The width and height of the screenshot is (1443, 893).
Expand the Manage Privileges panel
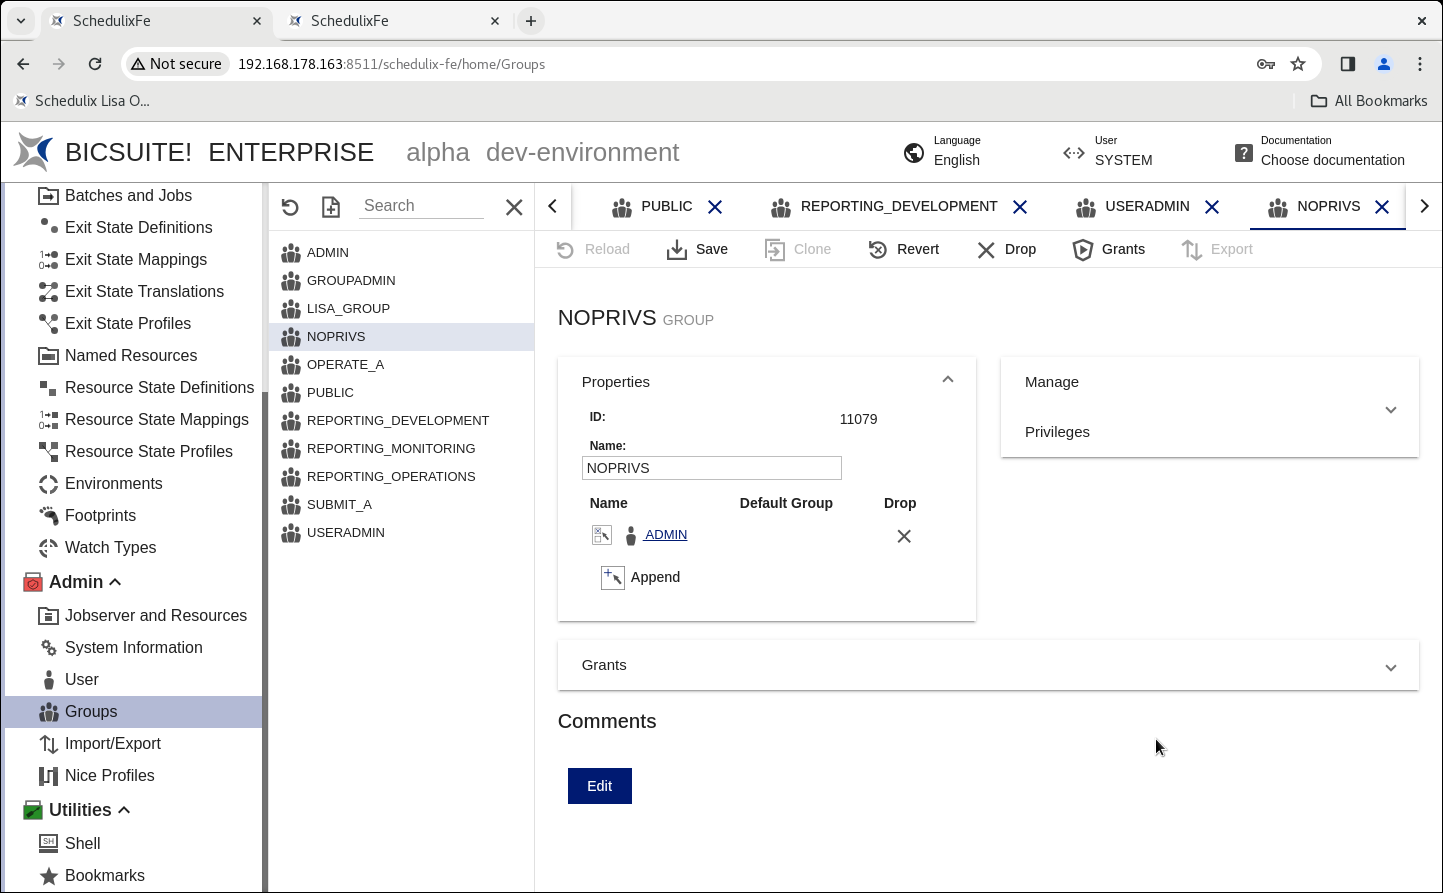[x=1390, y=410]
